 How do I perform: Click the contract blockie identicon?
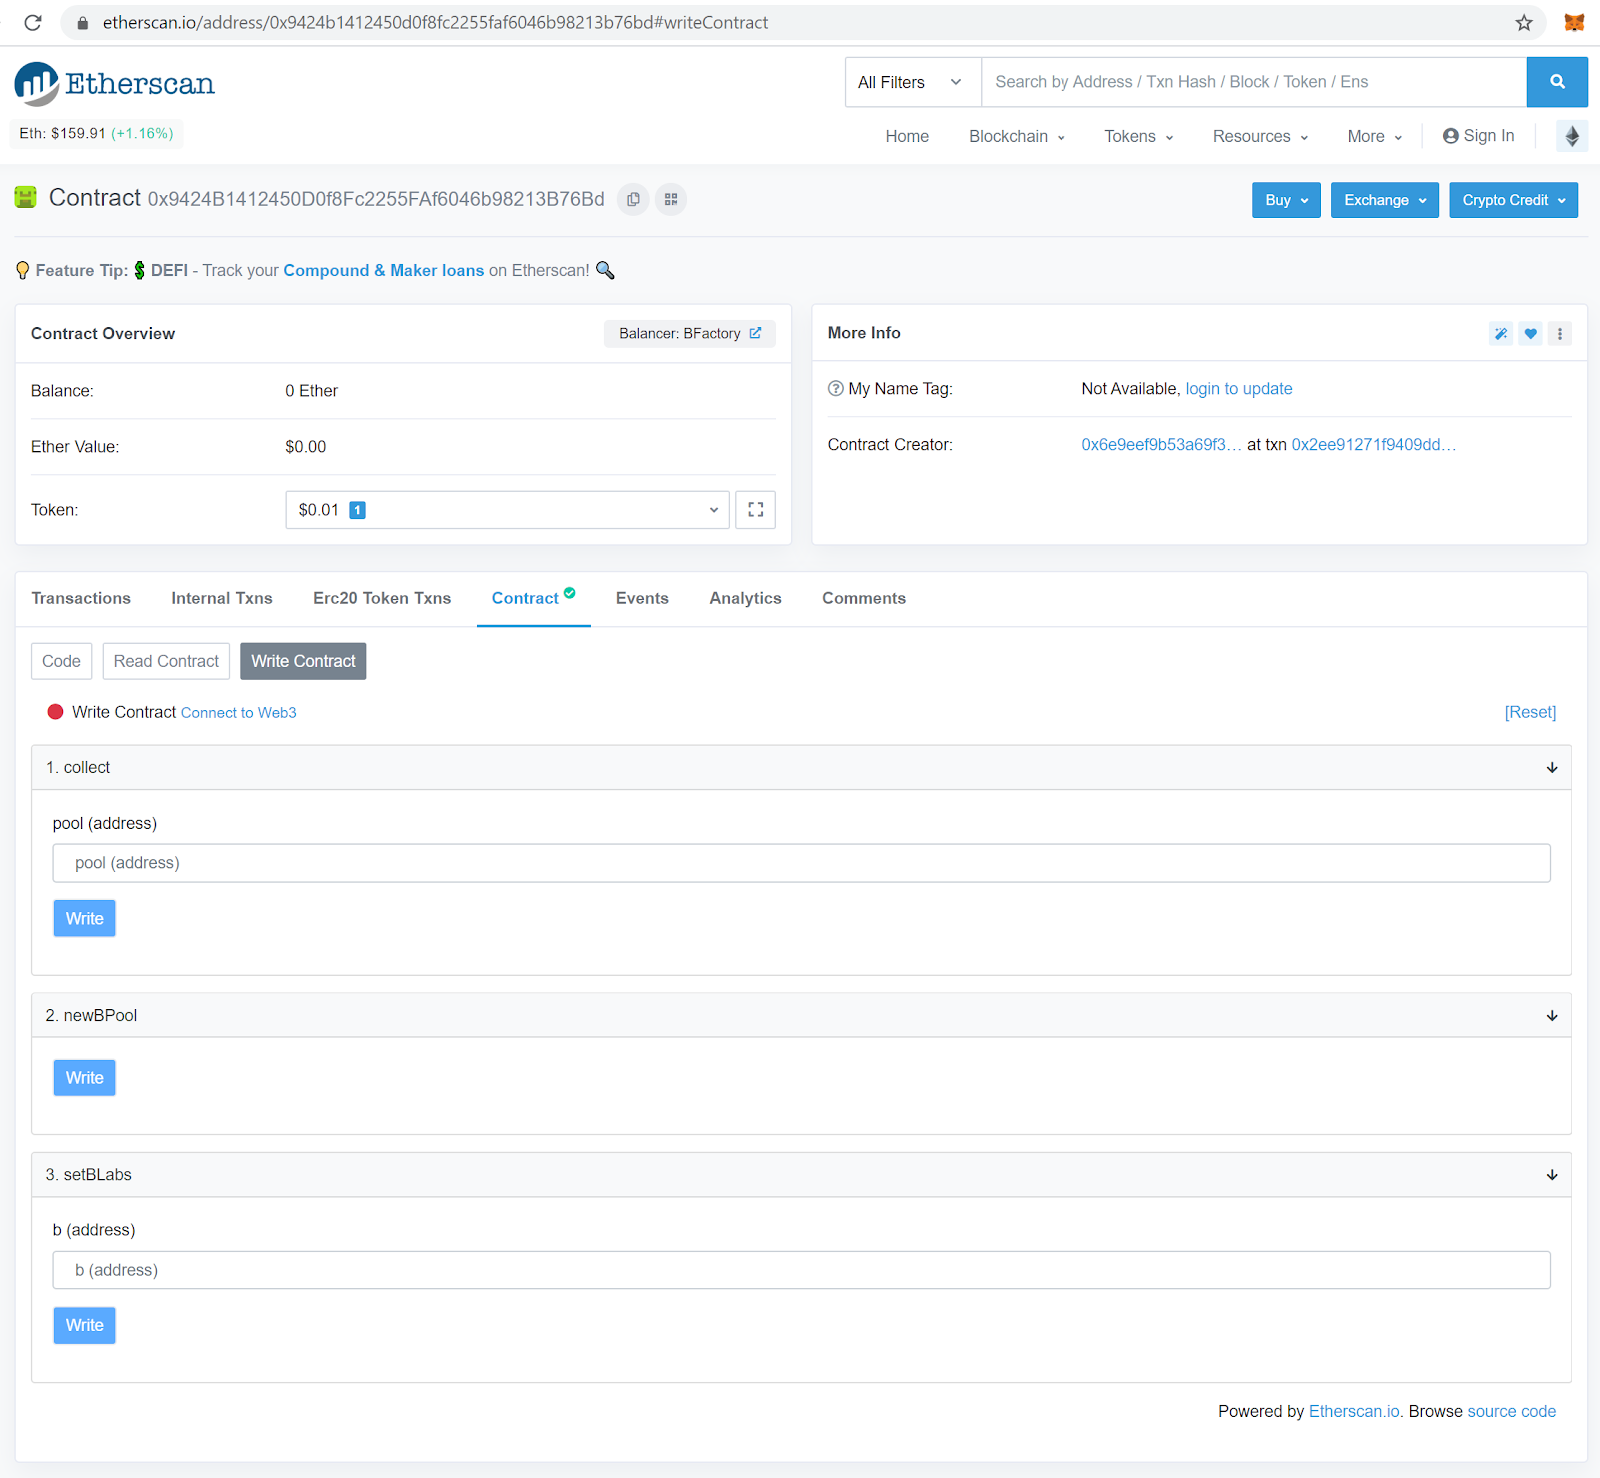(26, 197)
